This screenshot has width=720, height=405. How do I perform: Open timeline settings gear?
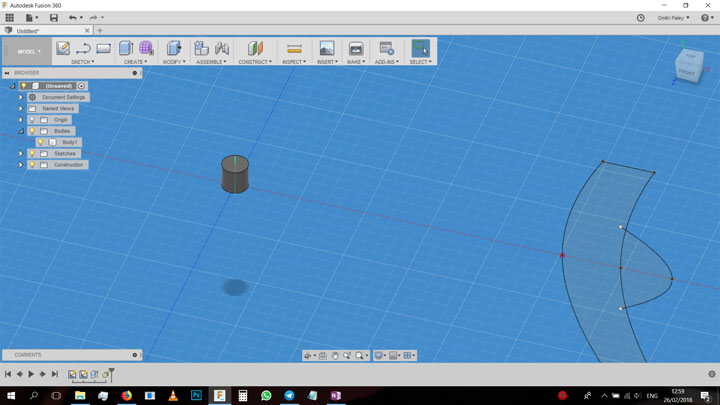[x=712, y=374]
